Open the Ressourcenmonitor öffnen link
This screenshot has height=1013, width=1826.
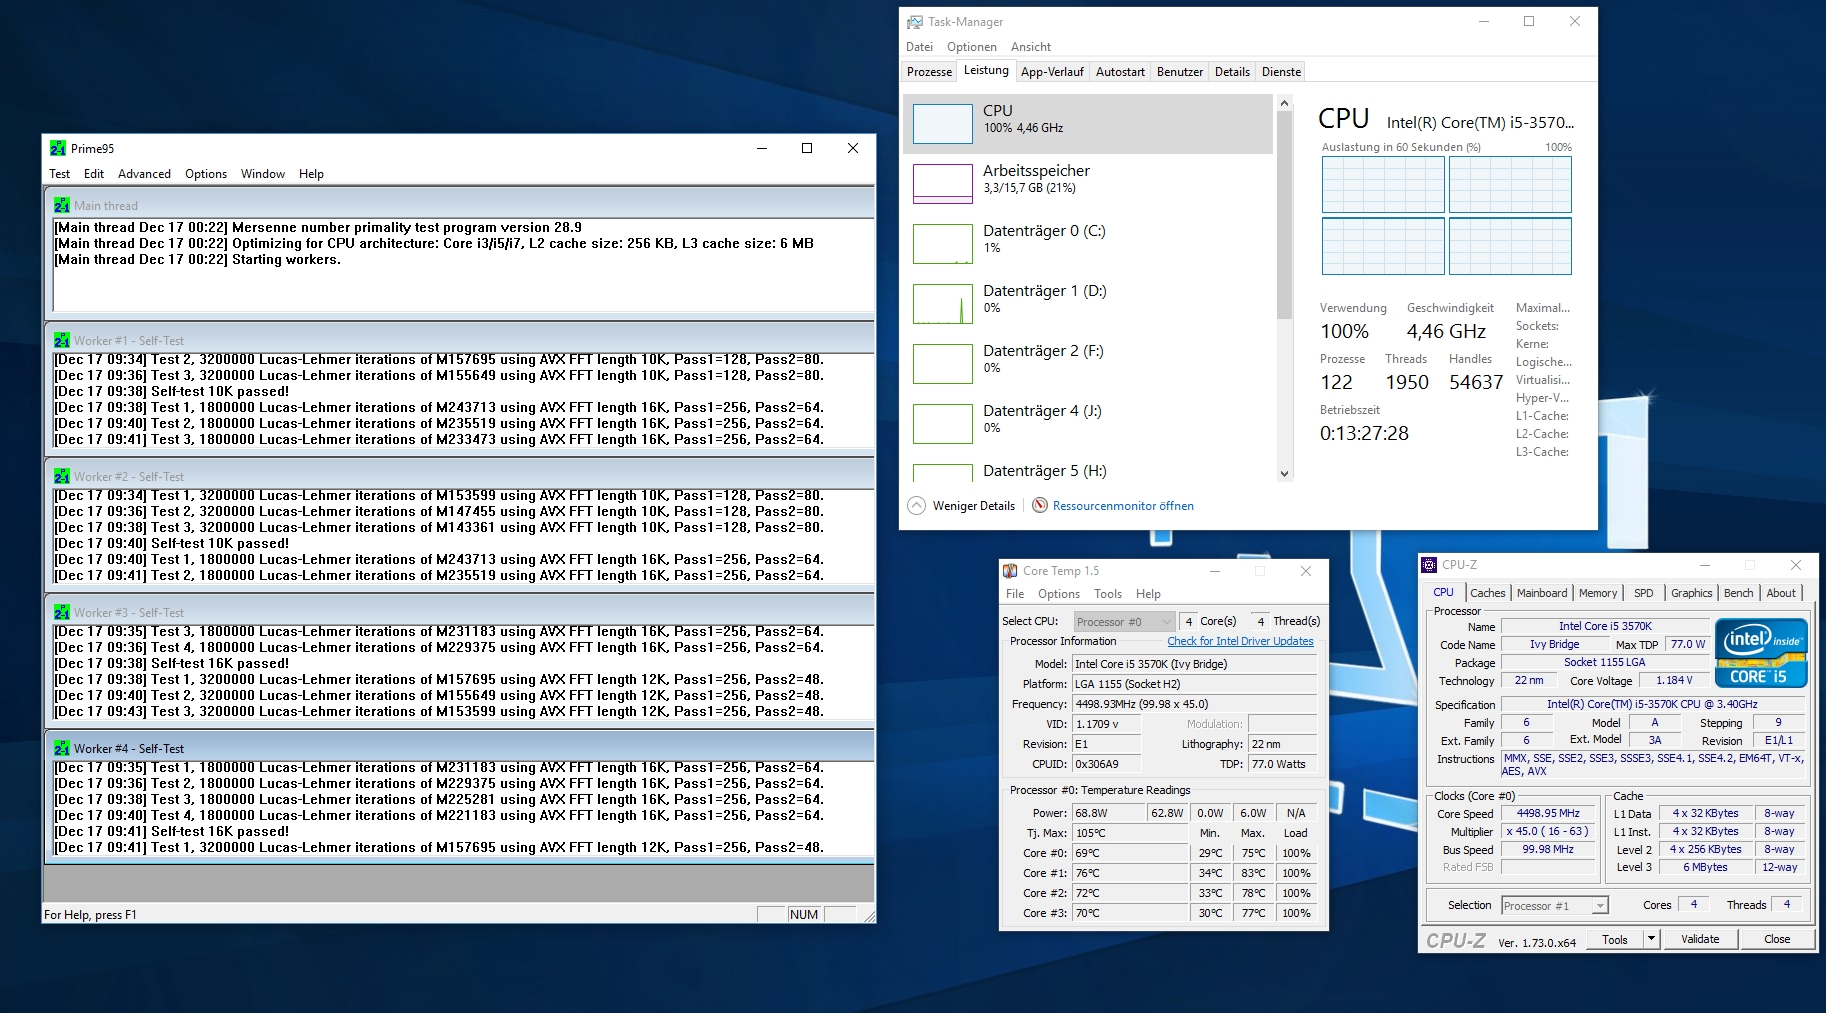click(1123, 506)
